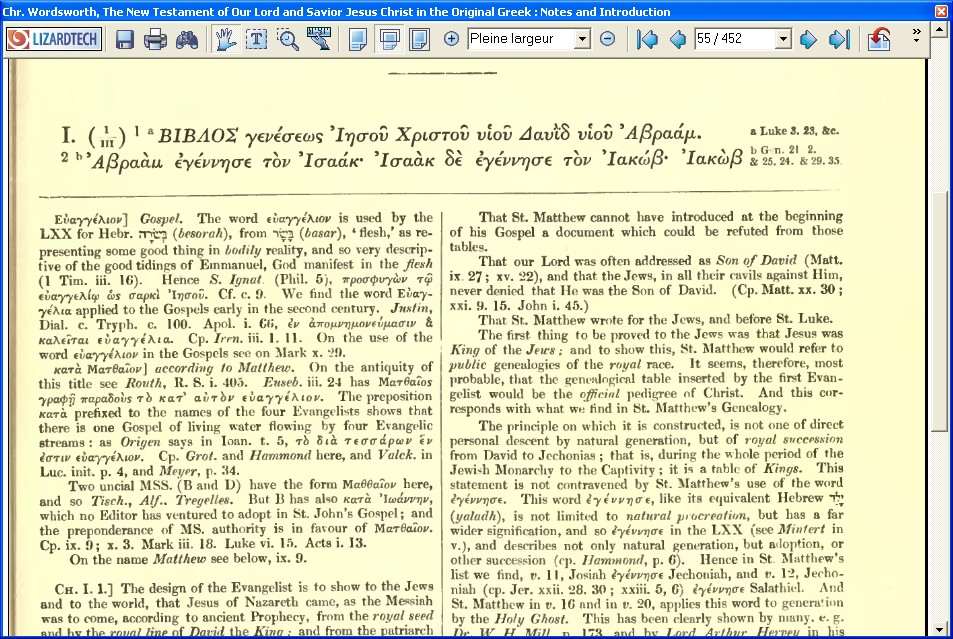Close the document viewer window

pyautogui.click(x=940, y=11)
